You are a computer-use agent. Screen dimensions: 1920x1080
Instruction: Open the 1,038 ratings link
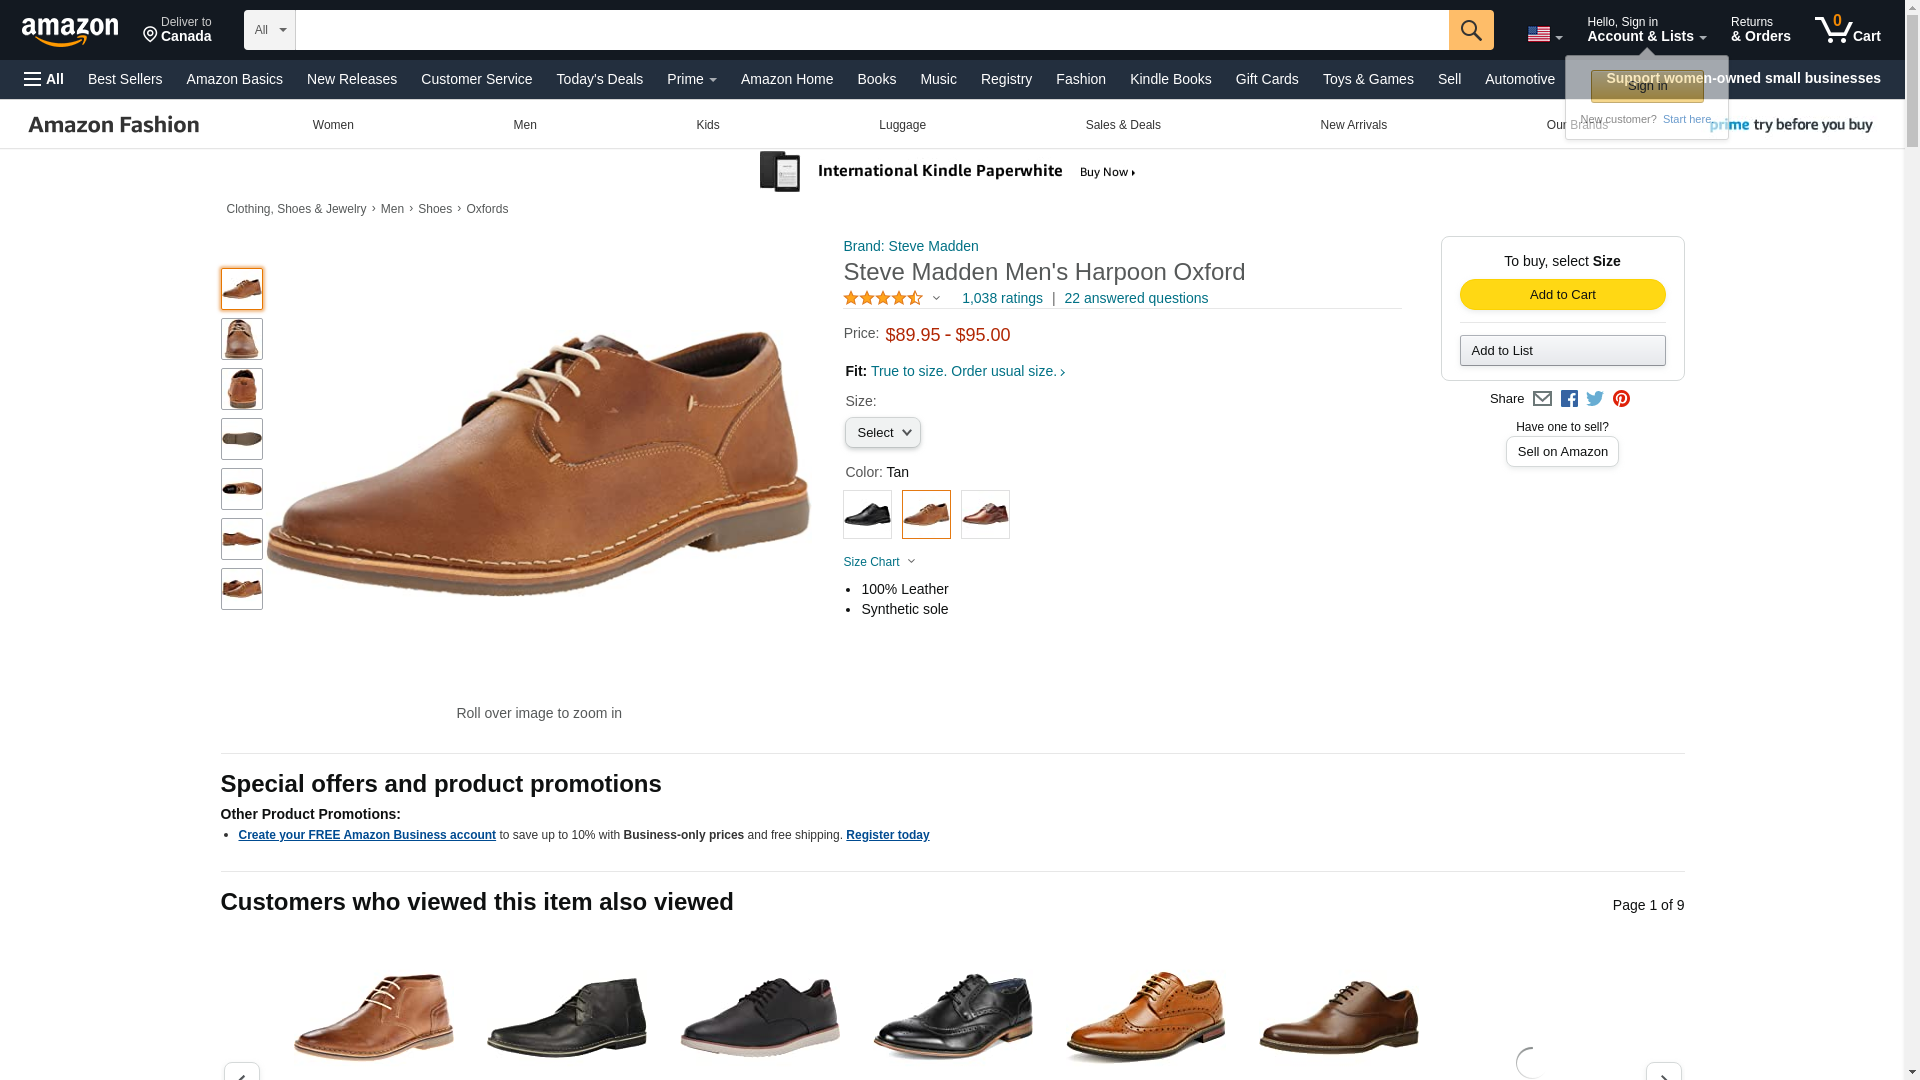(1002, 298)
